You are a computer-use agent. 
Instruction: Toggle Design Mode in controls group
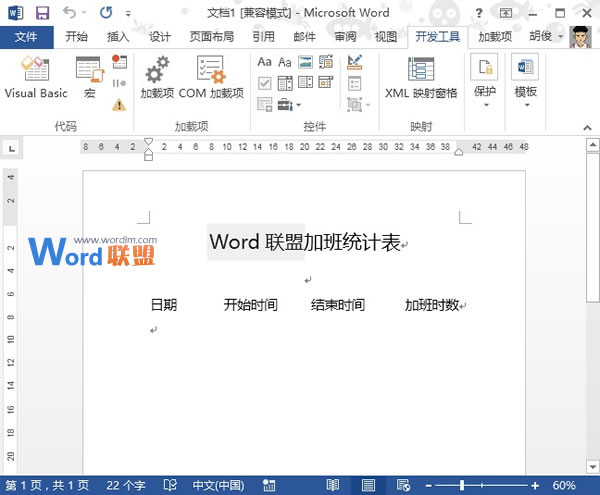tap(355, 62)
